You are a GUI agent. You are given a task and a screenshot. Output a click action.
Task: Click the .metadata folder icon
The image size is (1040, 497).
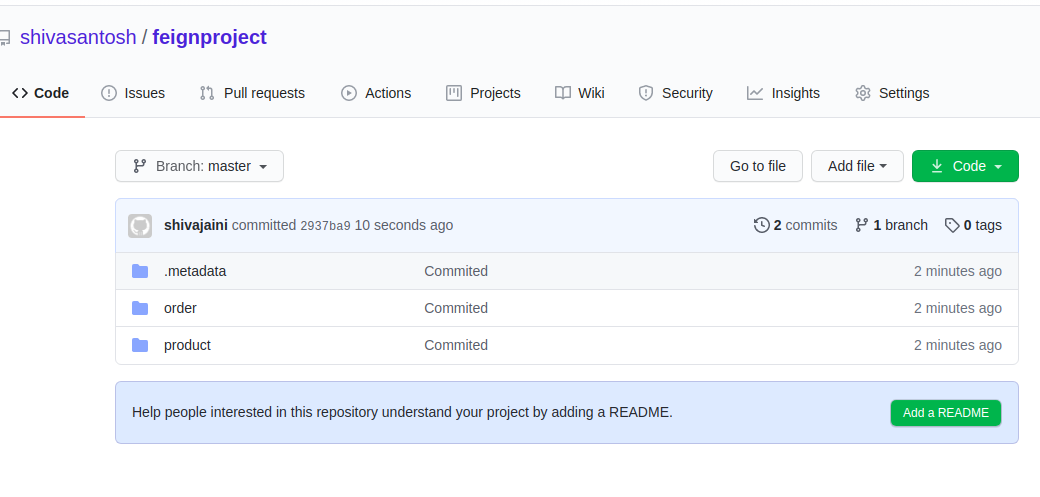pos(140,271)
